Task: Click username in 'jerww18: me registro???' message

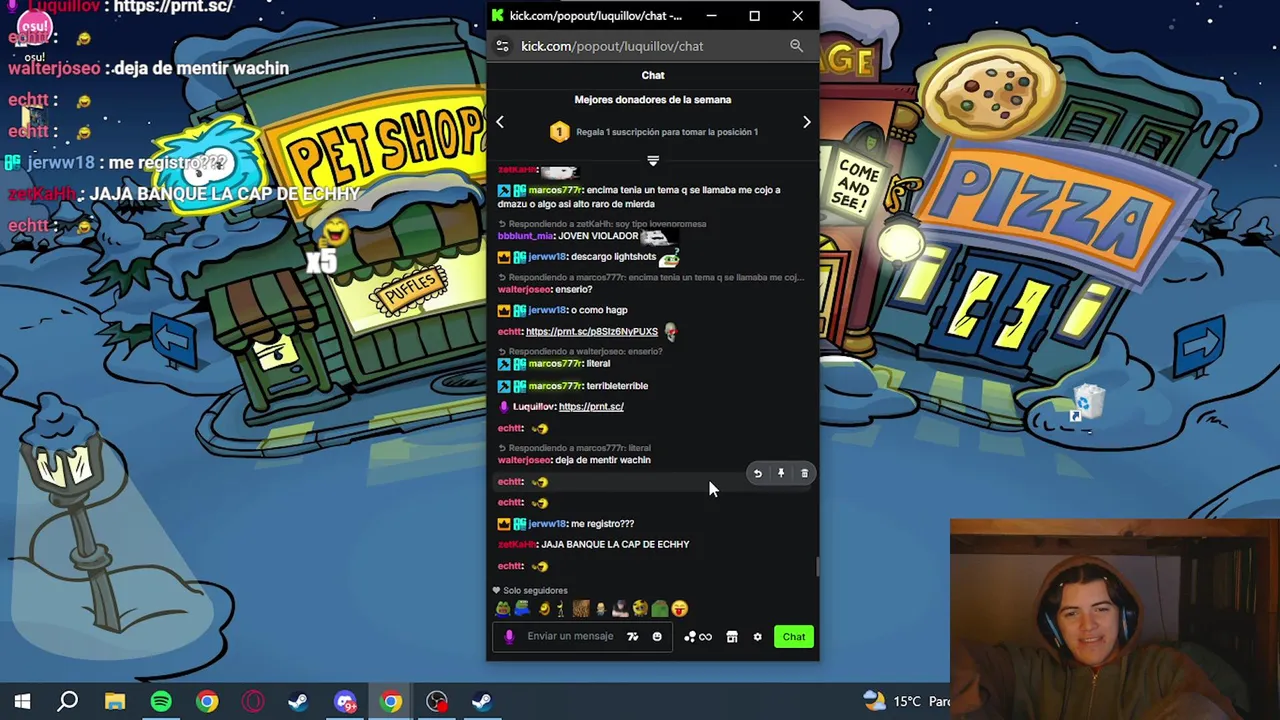Action: pyautogui.click(x=547, y=524)
